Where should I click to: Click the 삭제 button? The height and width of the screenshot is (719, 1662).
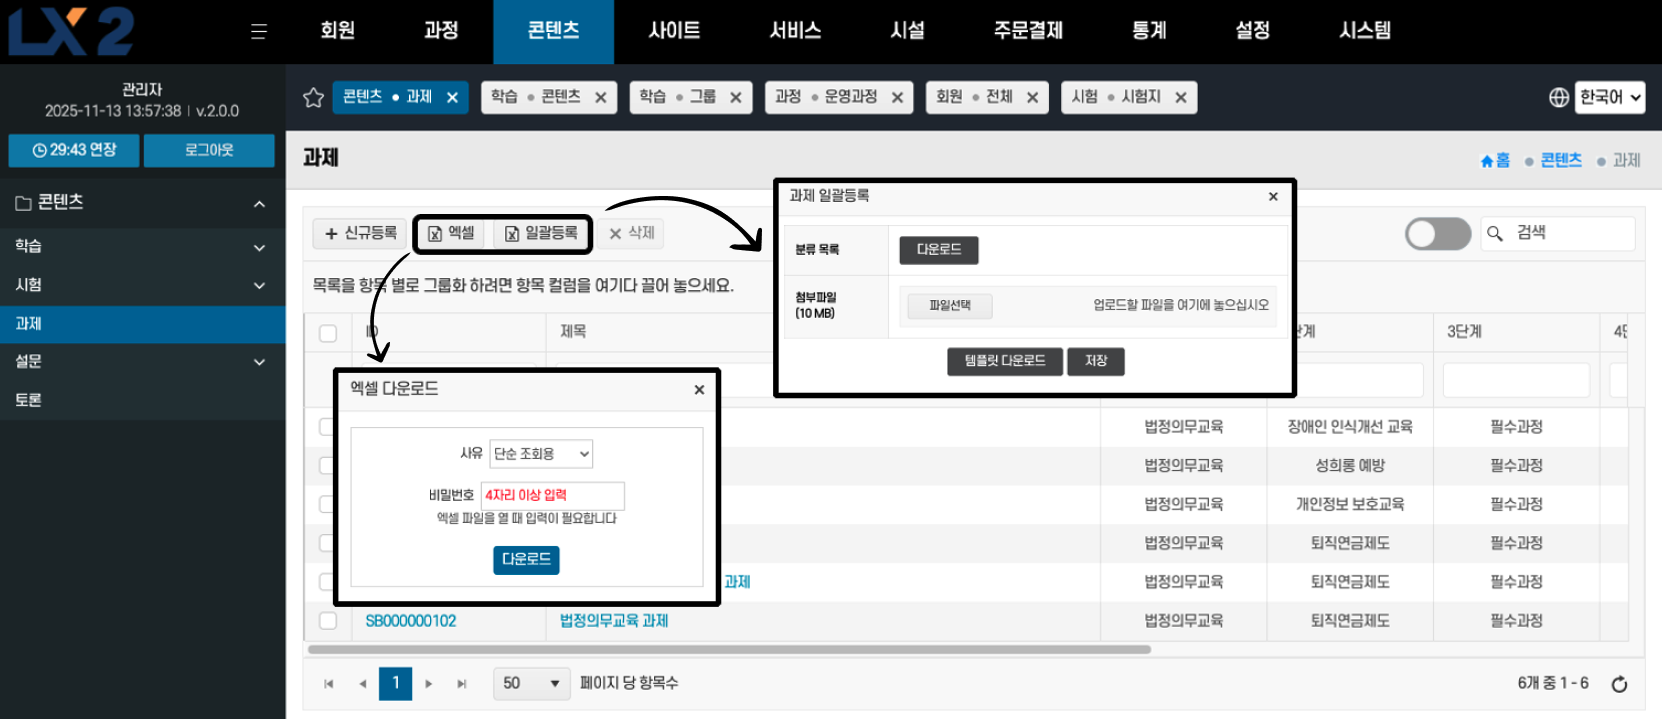tap(632, 233)
